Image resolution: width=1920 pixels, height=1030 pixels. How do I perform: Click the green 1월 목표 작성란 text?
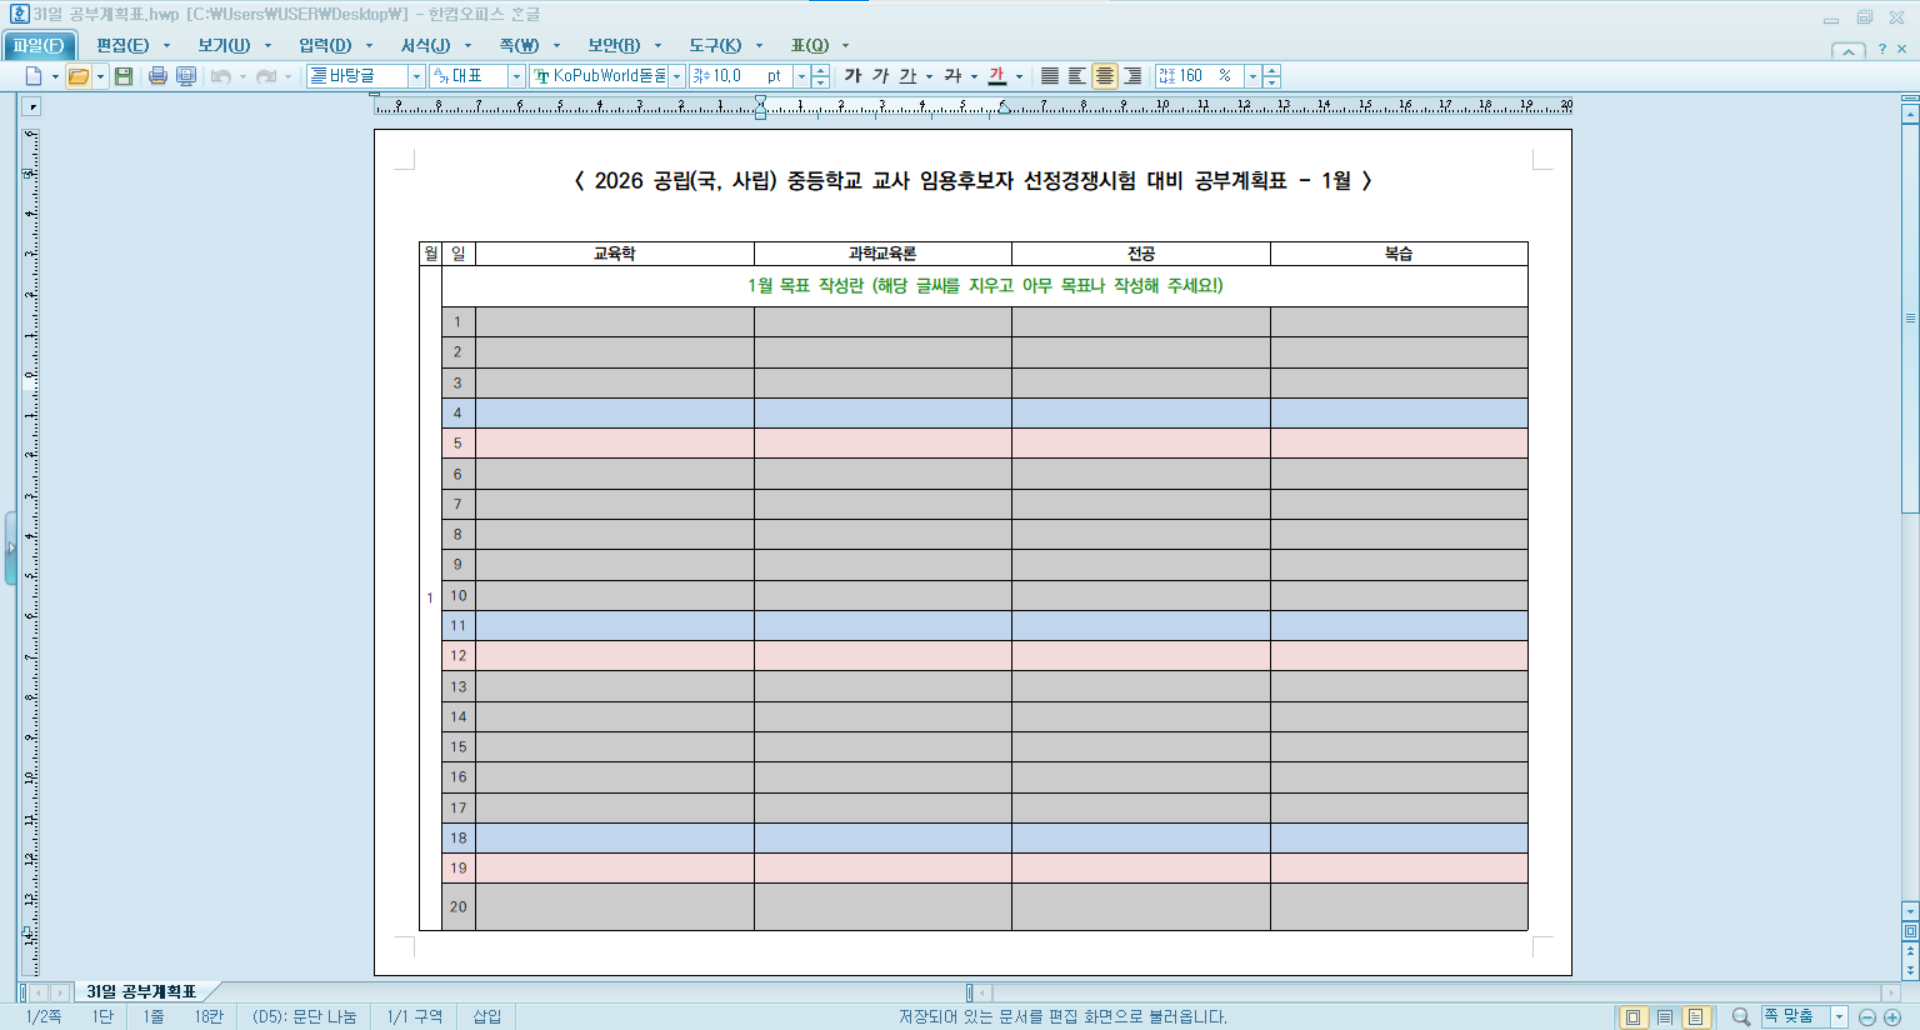[985, 286]
